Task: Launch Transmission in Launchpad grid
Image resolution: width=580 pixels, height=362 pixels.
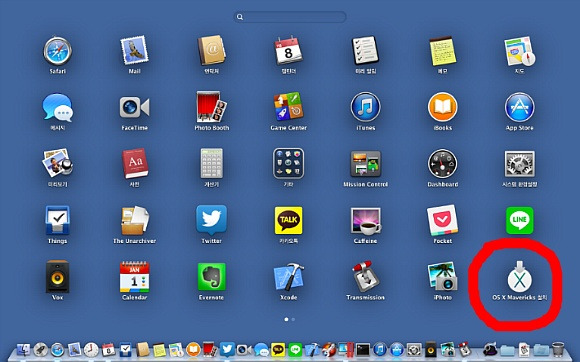Action: (x=365, y=277)
